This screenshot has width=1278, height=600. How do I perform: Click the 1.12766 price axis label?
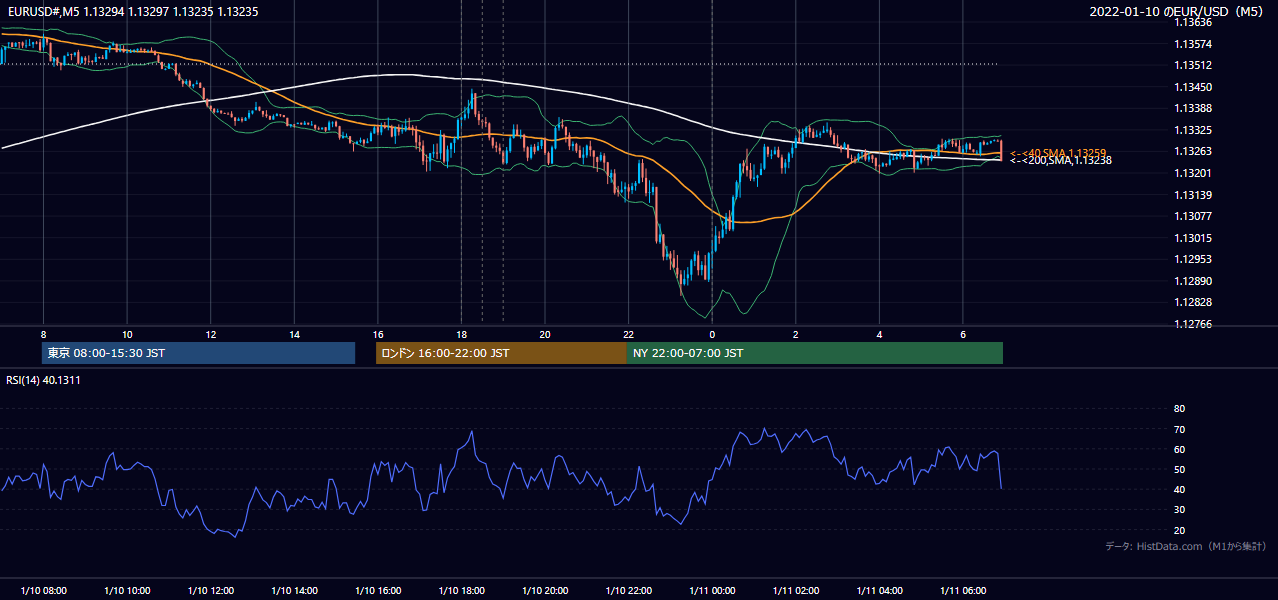1193,324
